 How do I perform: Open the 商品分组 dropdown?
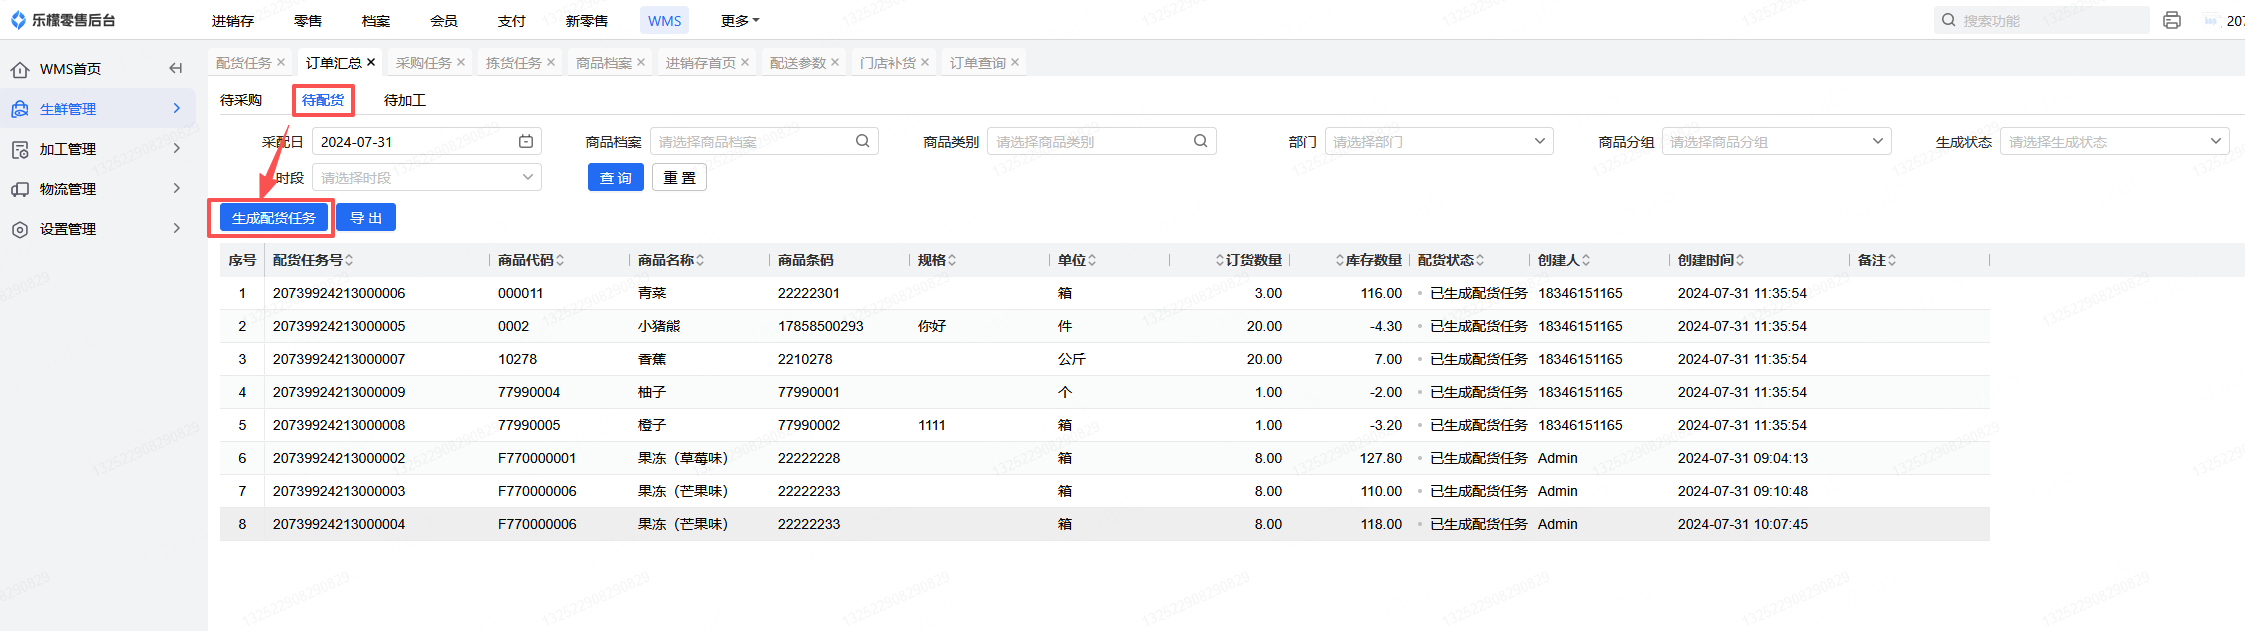1777,142
